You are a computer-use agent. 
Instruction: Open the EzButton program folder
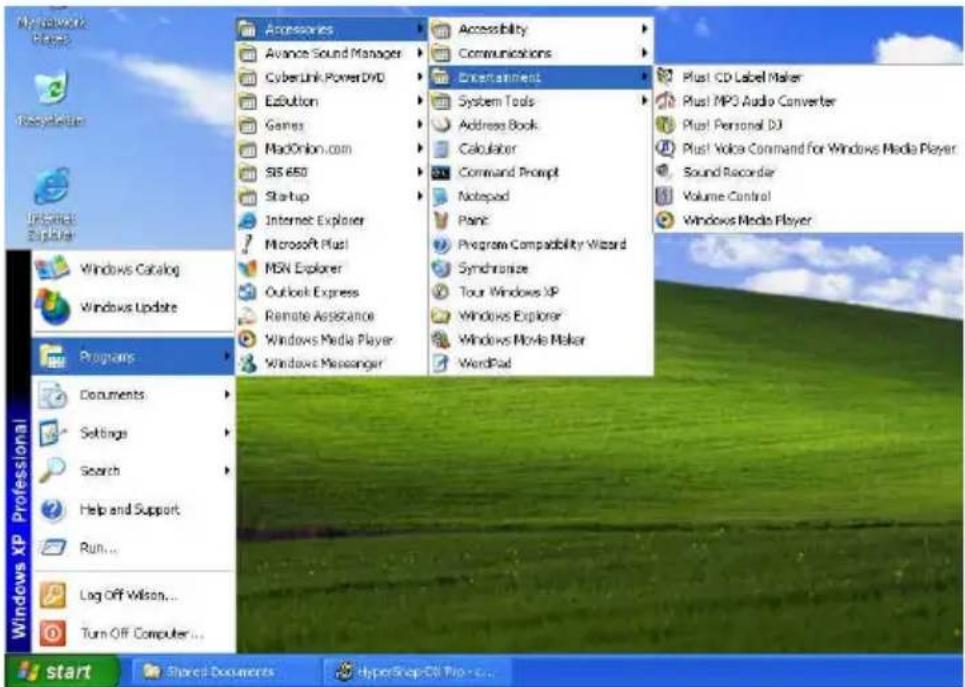point(331,101)
